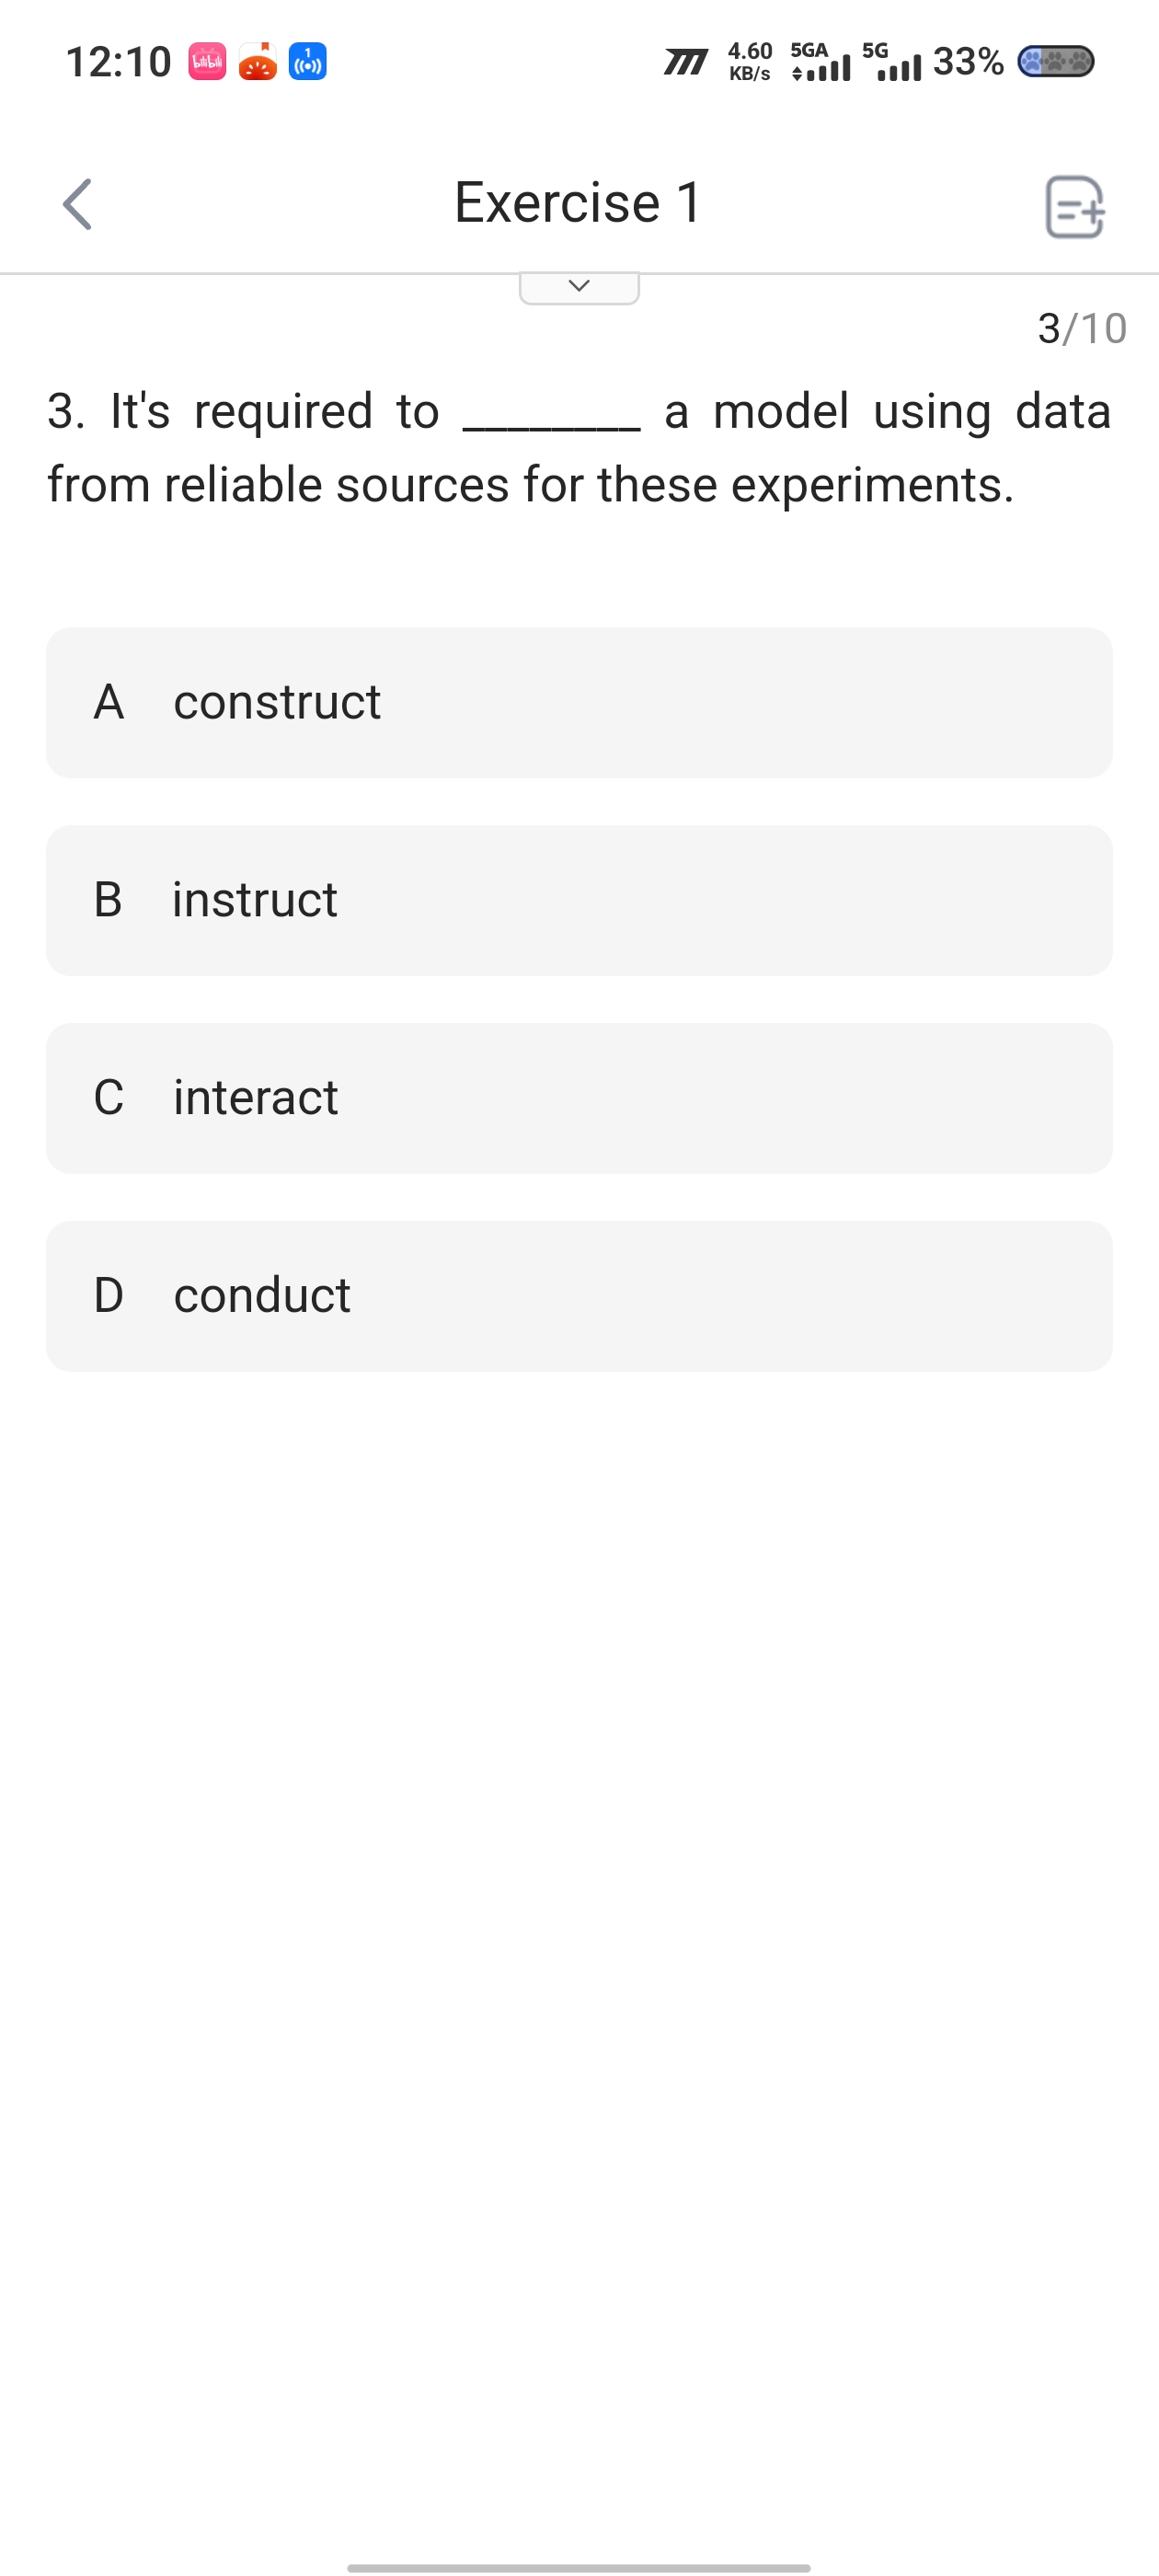Tap the bilibili notification icon
The width and height of the screenshot is (1159, 2576).
click(207, 62)
